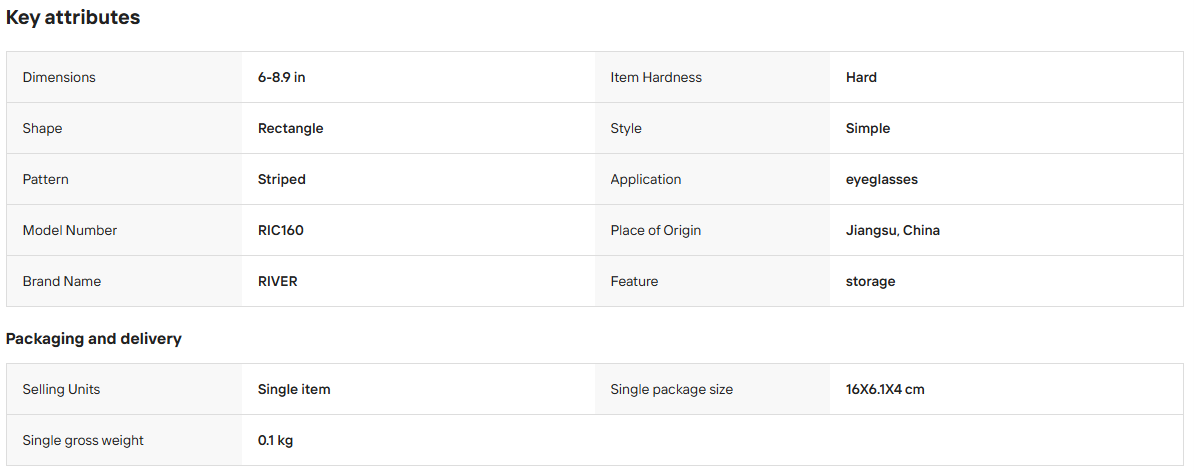Click the 6-8.9 in dimensions value

tap(282, 77)
